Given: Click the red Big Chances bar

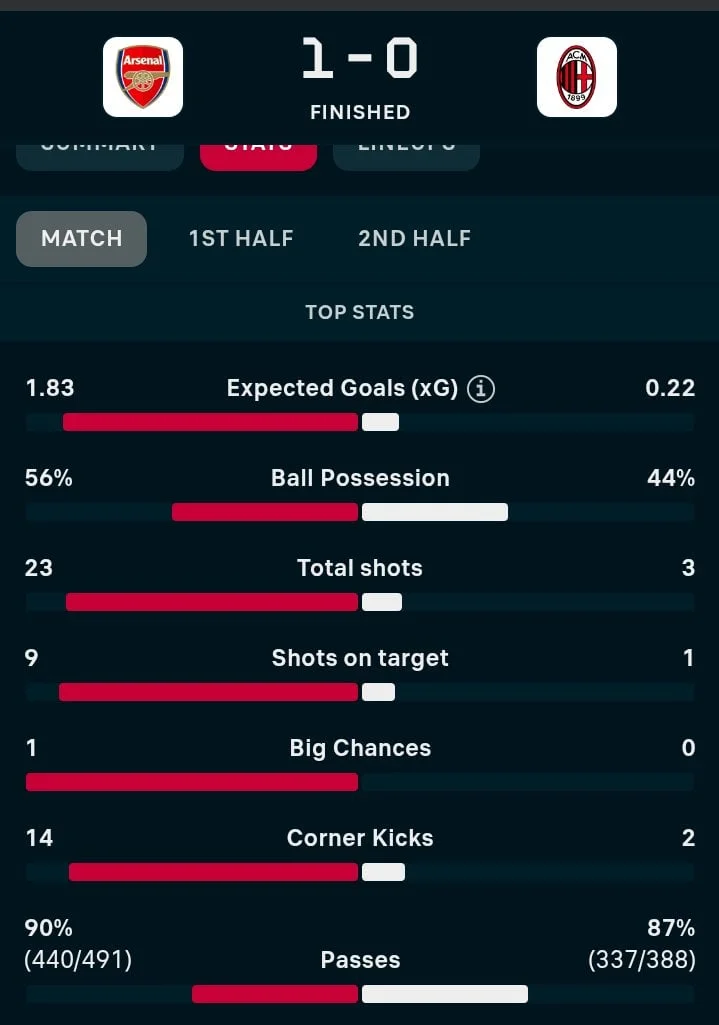Looking at the screenshot, I should click(192, 782).
